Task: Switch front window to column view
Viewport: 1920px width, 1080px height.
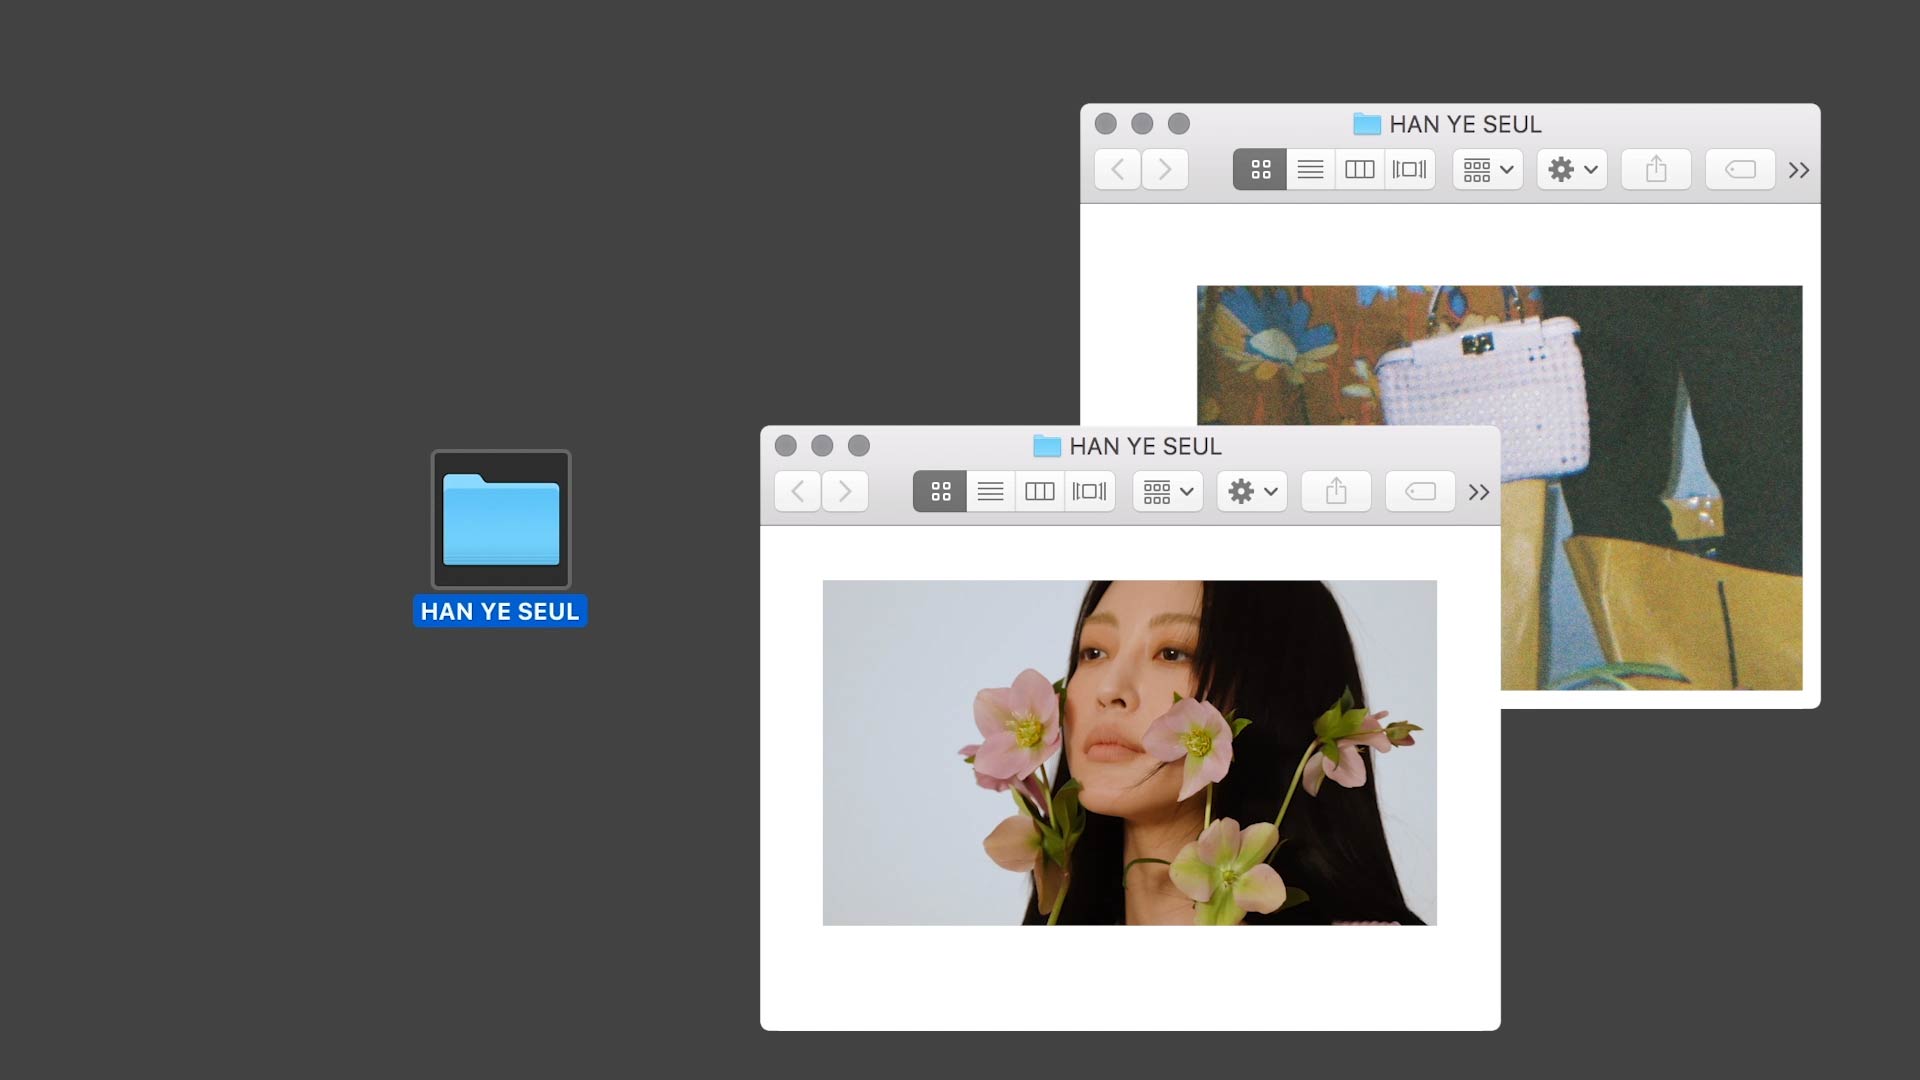Action: [1040, 491]
